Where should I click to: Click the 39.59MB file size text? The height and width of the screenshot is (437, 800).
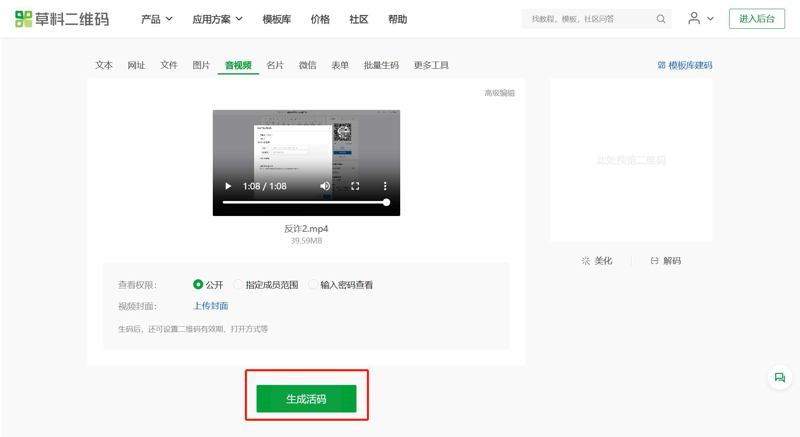point(306,241)
